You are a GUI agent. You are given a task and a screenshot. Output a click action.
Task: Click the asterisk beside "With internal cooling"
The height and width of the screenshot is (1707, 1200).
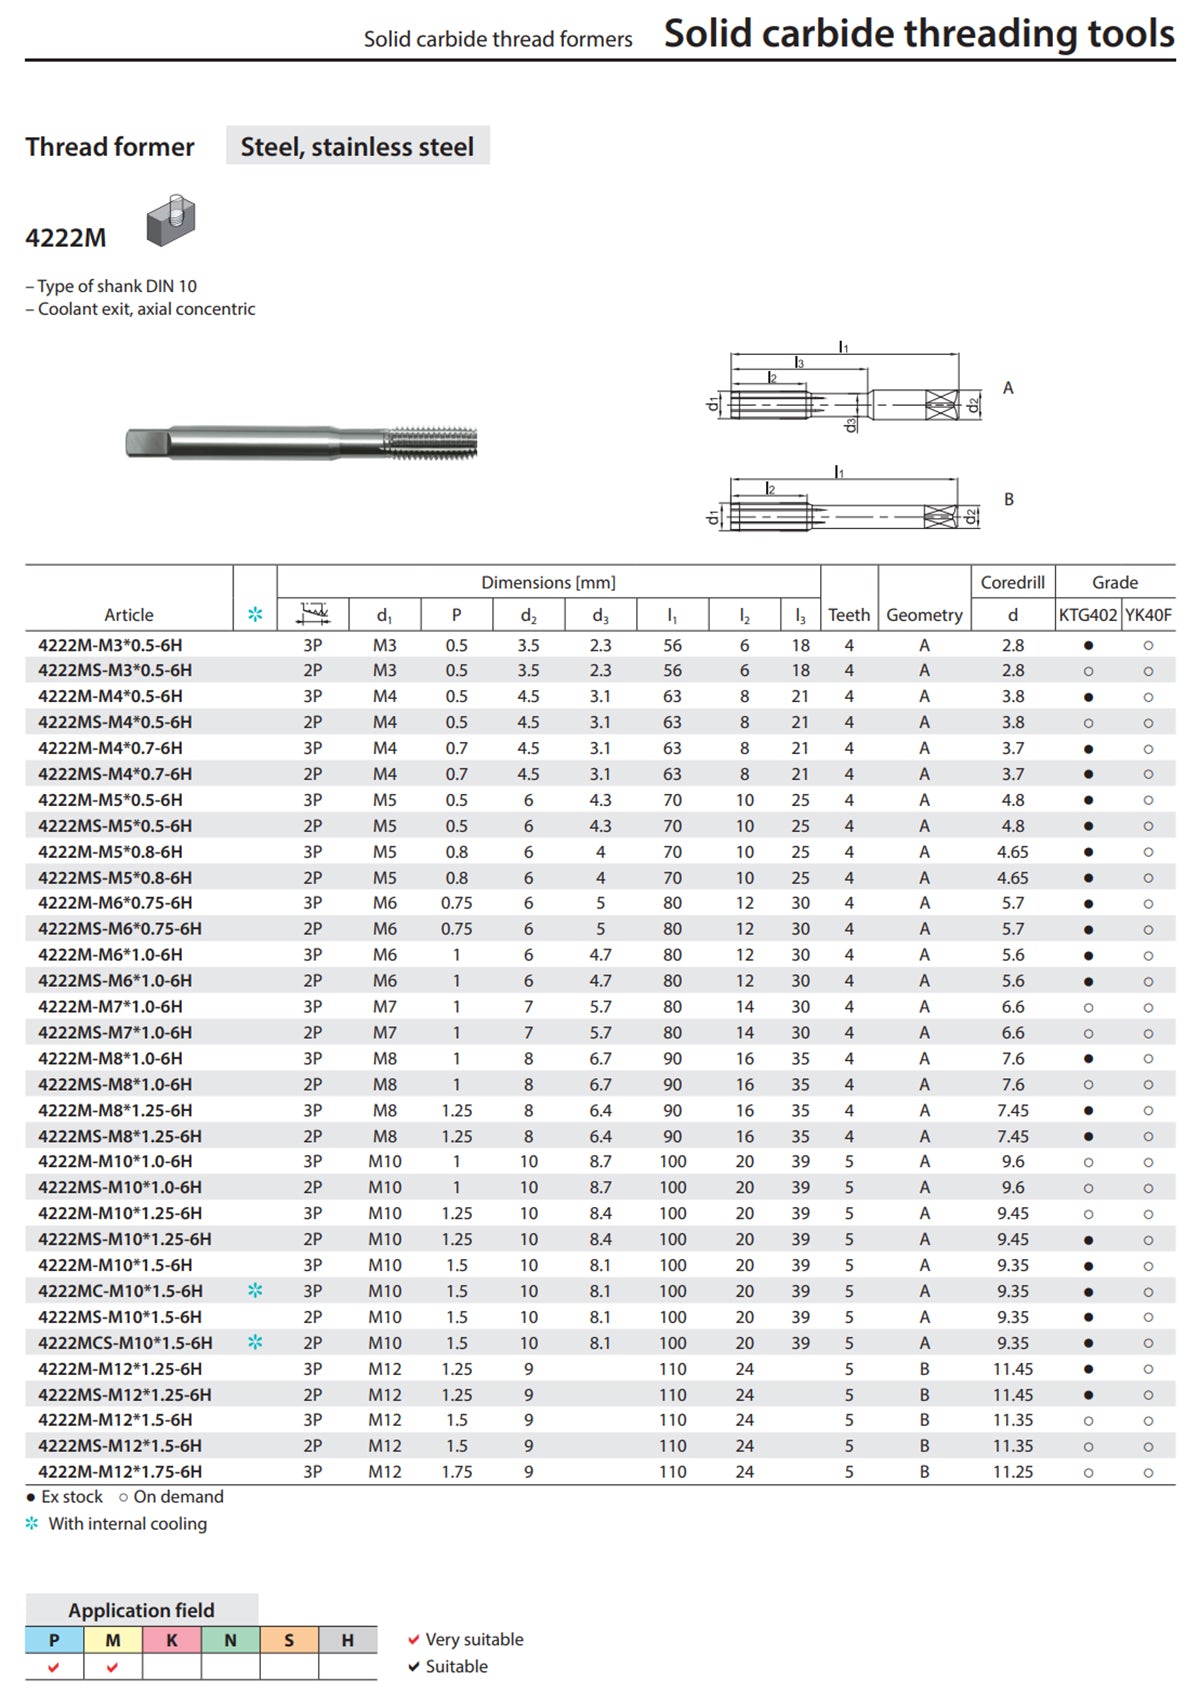click(x=32, y=1524)
